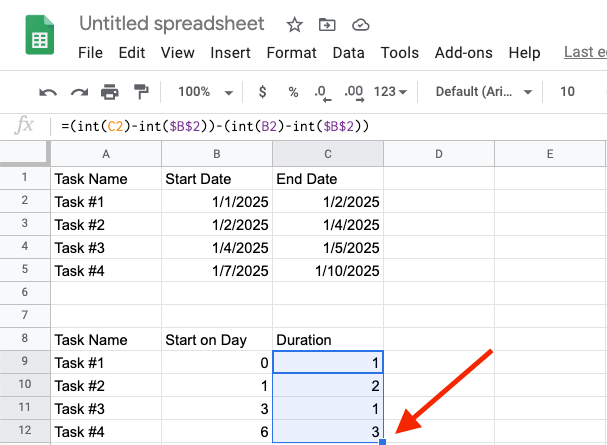Click the Last edit link
Viewport: 607px width, 445px height.
click(x=585, y=52)
